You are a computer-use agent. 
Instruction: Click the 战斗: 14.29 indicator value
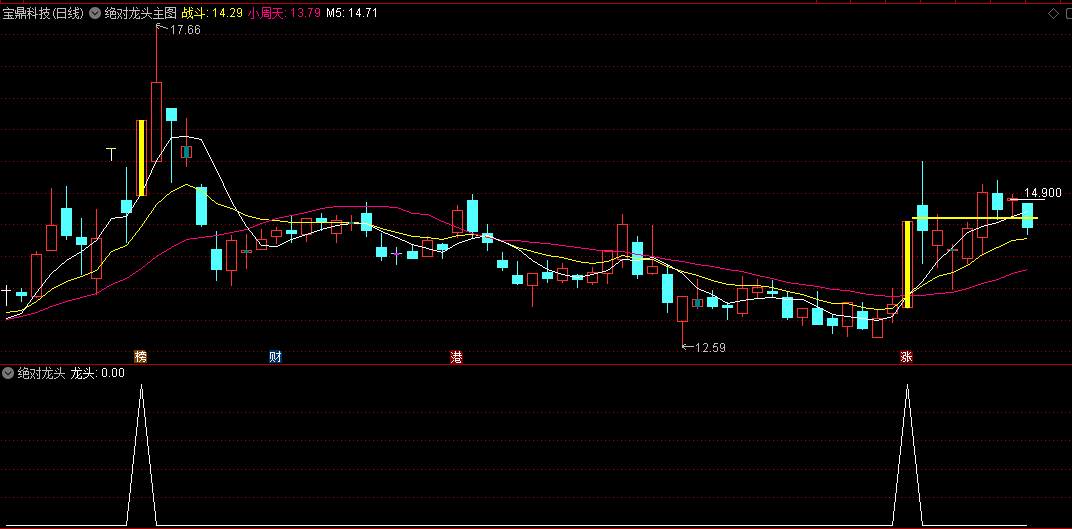pyautogui.click(x=211, y=13)
